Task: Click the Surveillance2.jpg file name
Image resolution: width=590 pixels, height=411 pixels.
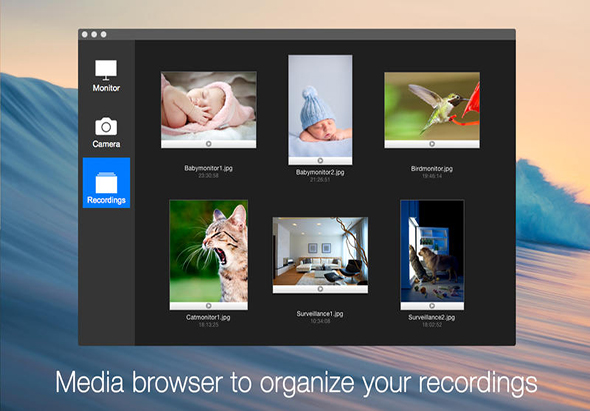Action: coord(432,317)
